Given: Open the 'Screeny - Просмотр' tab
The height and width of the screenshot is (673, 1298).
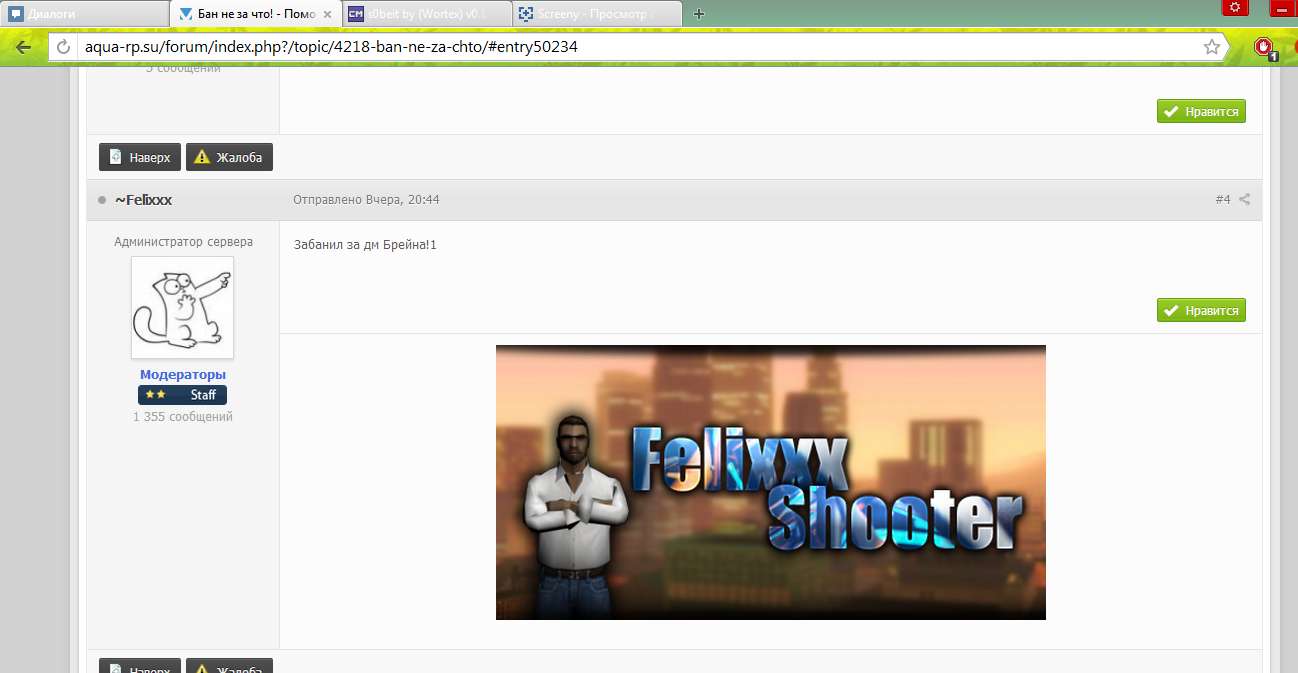Looking at the screenshot, I should 598,14.
